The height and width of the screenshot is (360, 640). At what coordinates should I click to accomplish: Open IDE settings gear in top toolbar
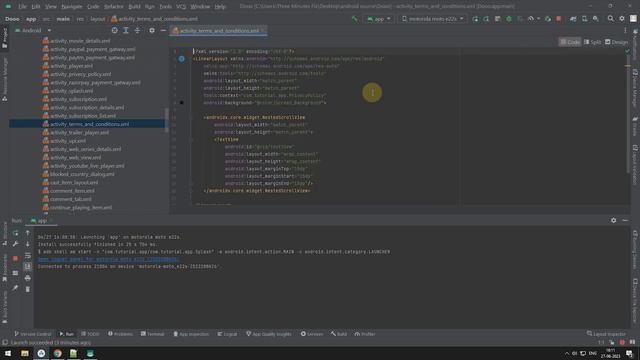click(622, 19)
